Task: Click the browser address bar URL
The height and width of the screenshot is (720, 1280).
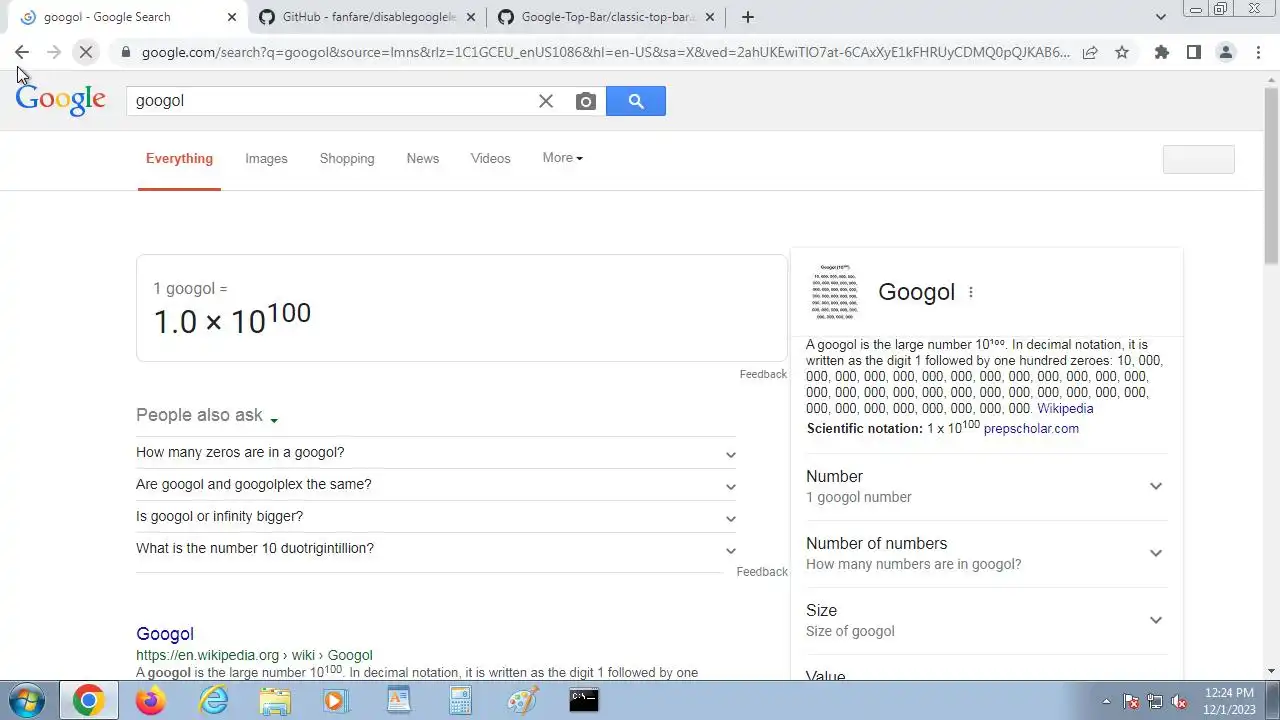Action: pyautogui.click(x=605, y=52)
